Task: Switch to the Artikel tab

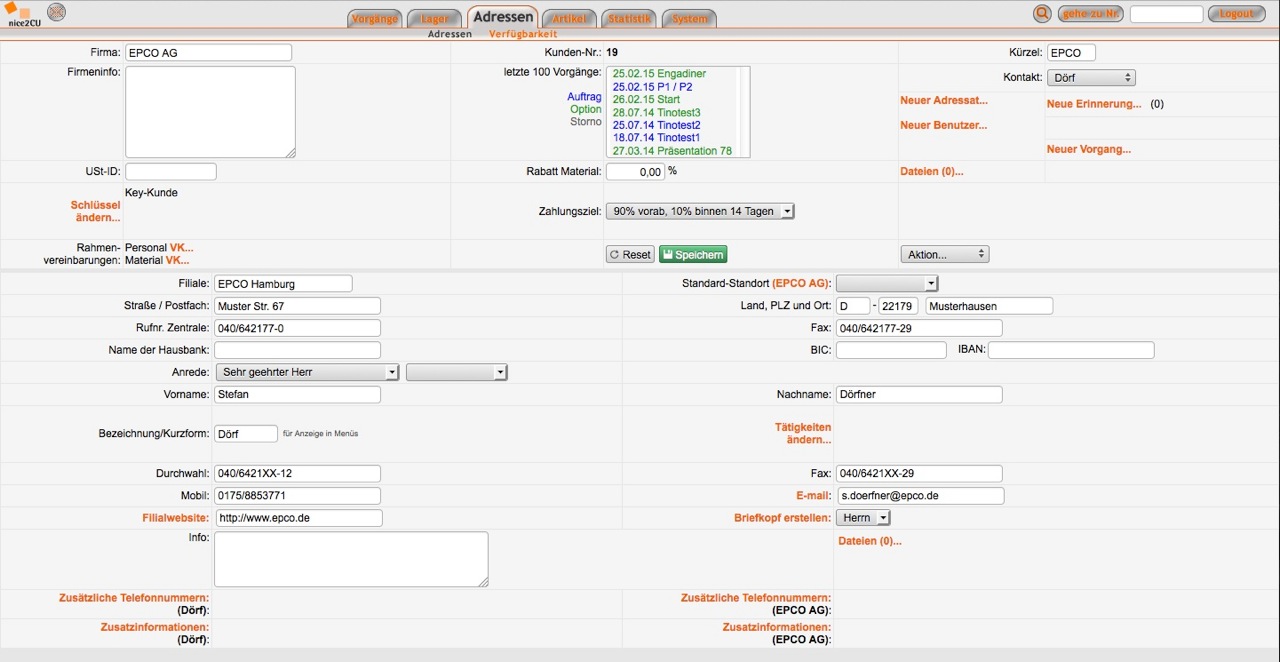Action: click(x=570, y=19)
